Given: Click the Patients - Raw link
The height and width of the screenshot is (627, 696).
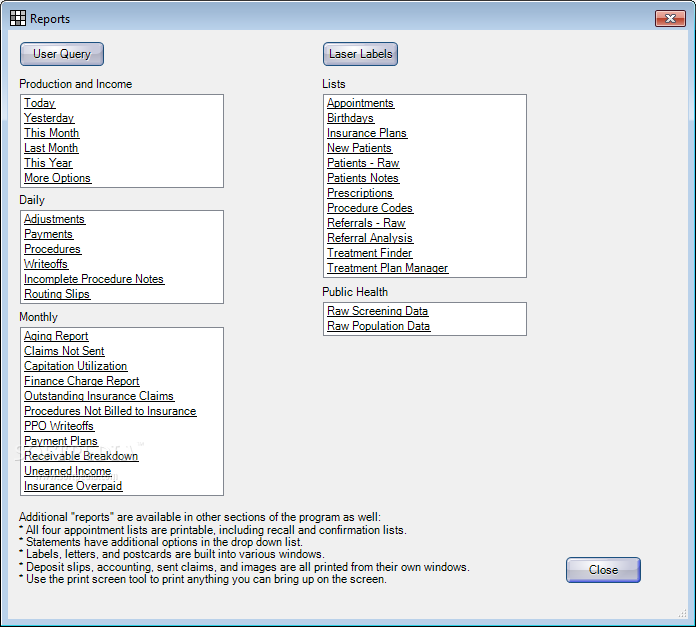Looking at the screenshot, I should (x=363, y=163).
